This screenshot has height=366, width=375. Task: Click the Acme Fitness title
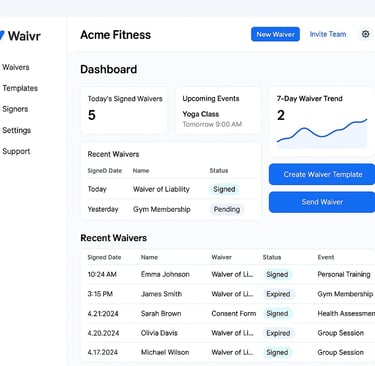[x=115, y=35]
